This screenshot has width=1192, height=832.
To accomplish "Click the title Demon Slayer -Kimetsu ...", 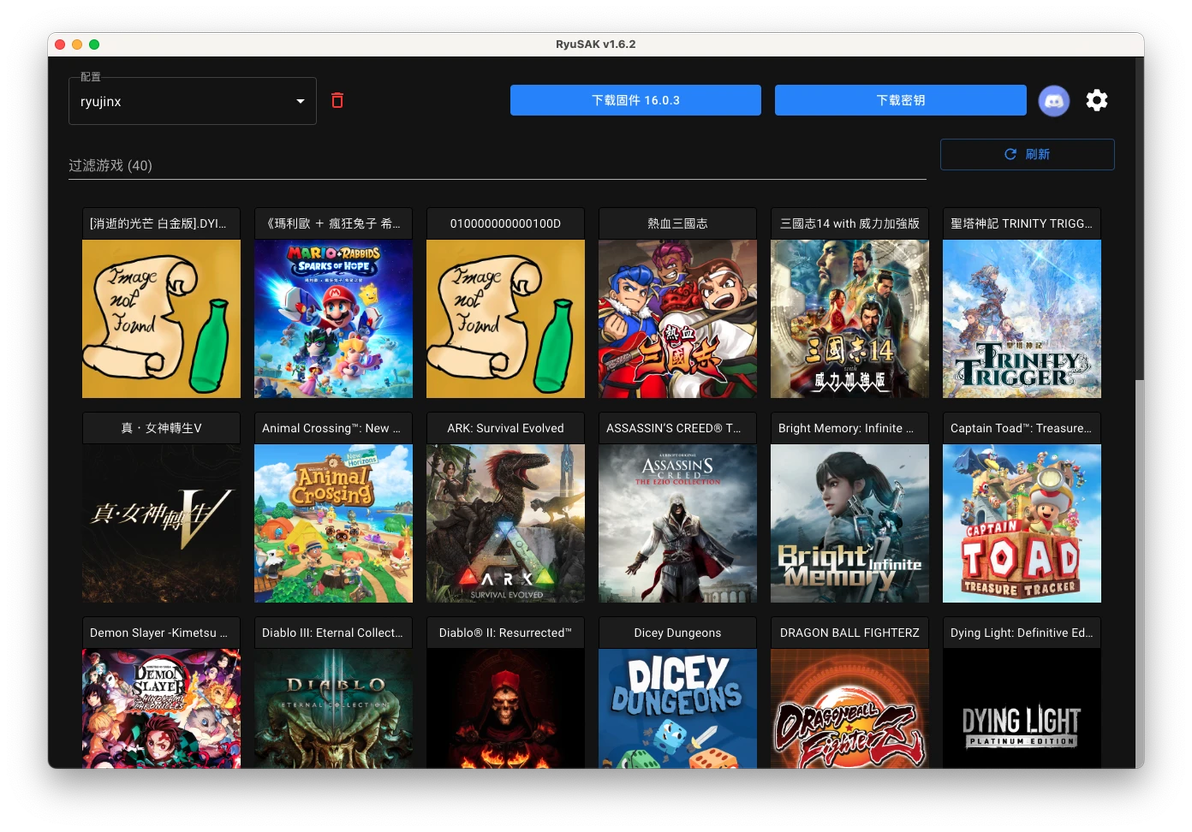I will point(158,633).
